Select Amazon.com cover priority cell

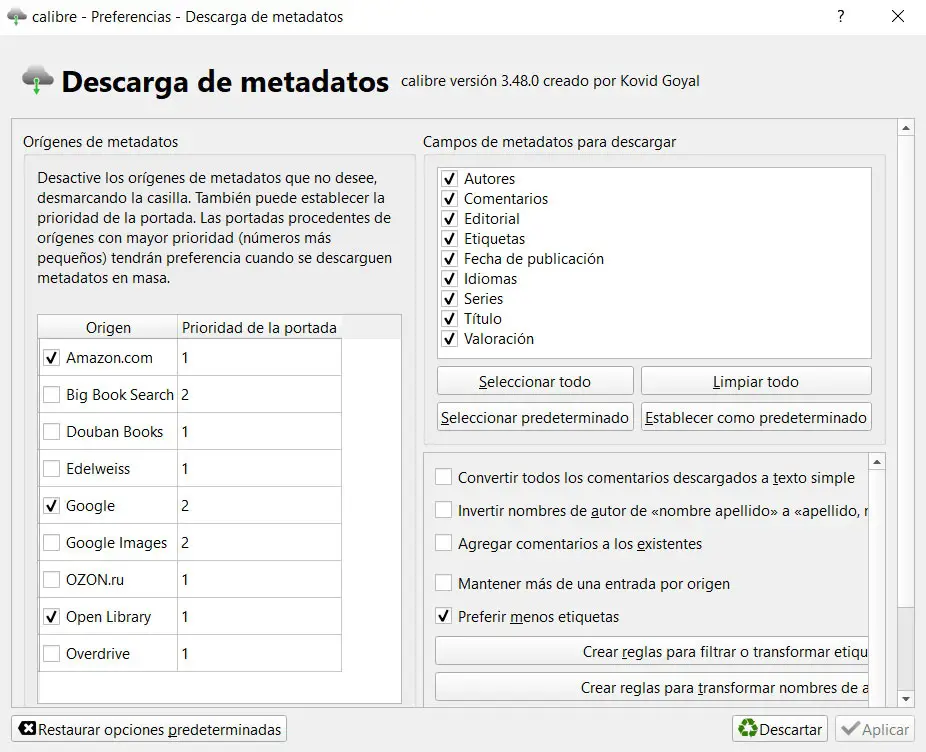[259, 357]
